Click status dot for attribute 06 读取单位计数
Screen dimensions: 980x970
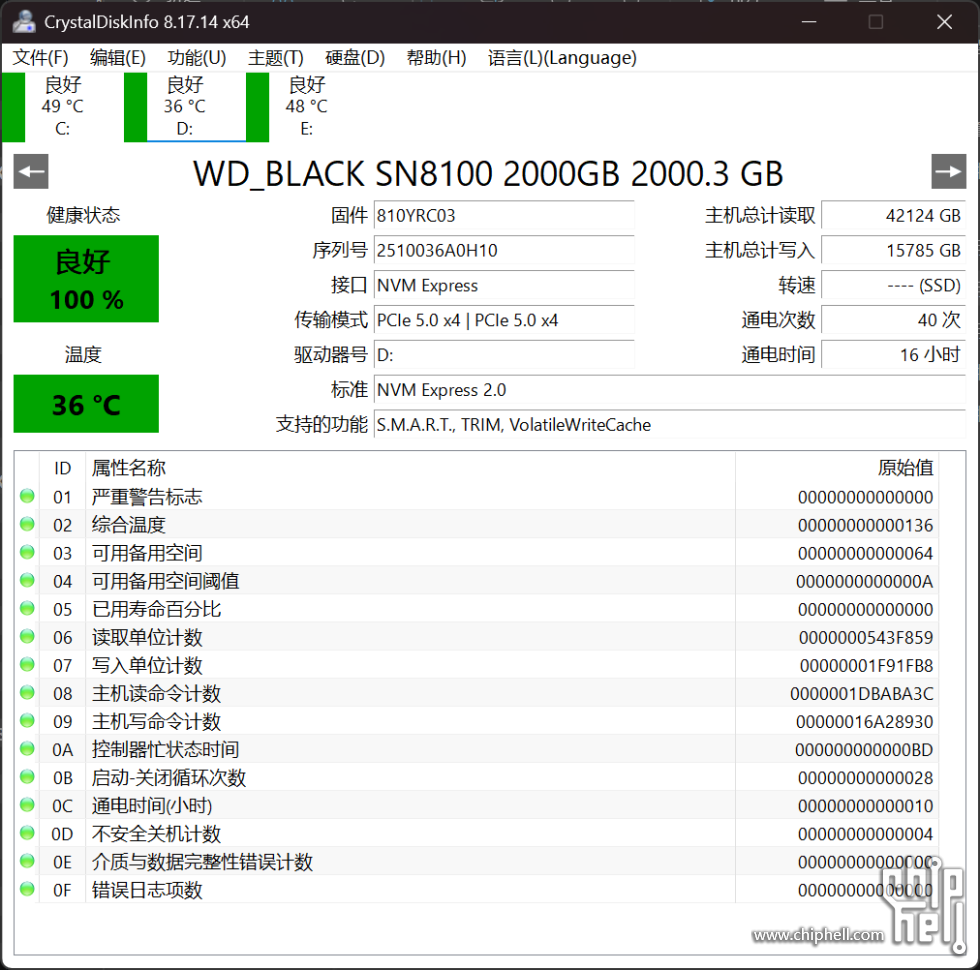coord(27,637)
